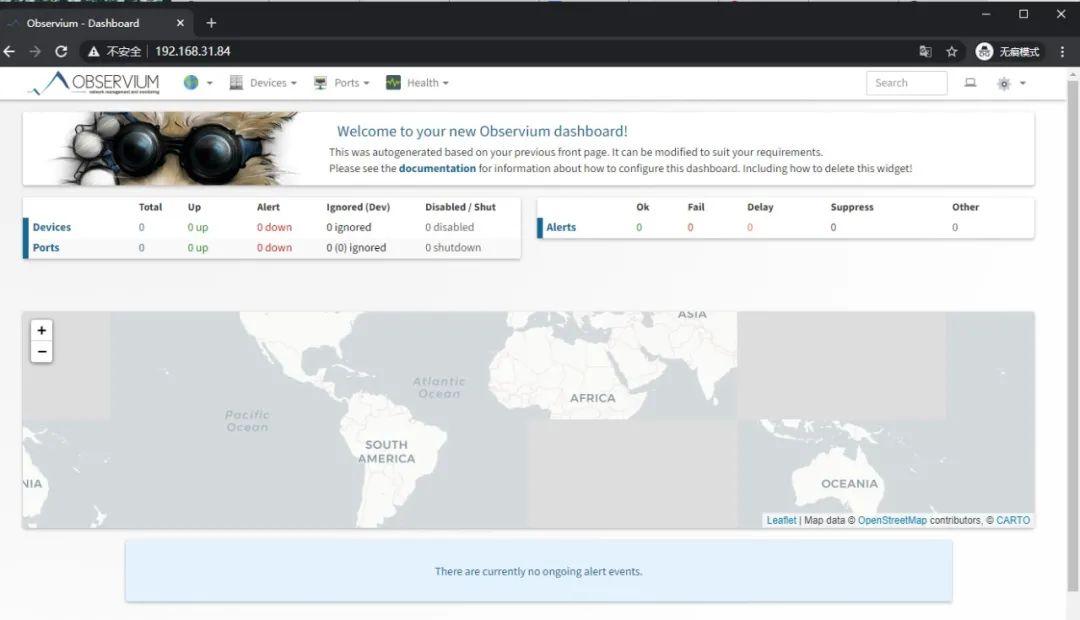Click inside the Search input field
The image size is (1080, 620).
pyautogui.click(x=905, y=83)
